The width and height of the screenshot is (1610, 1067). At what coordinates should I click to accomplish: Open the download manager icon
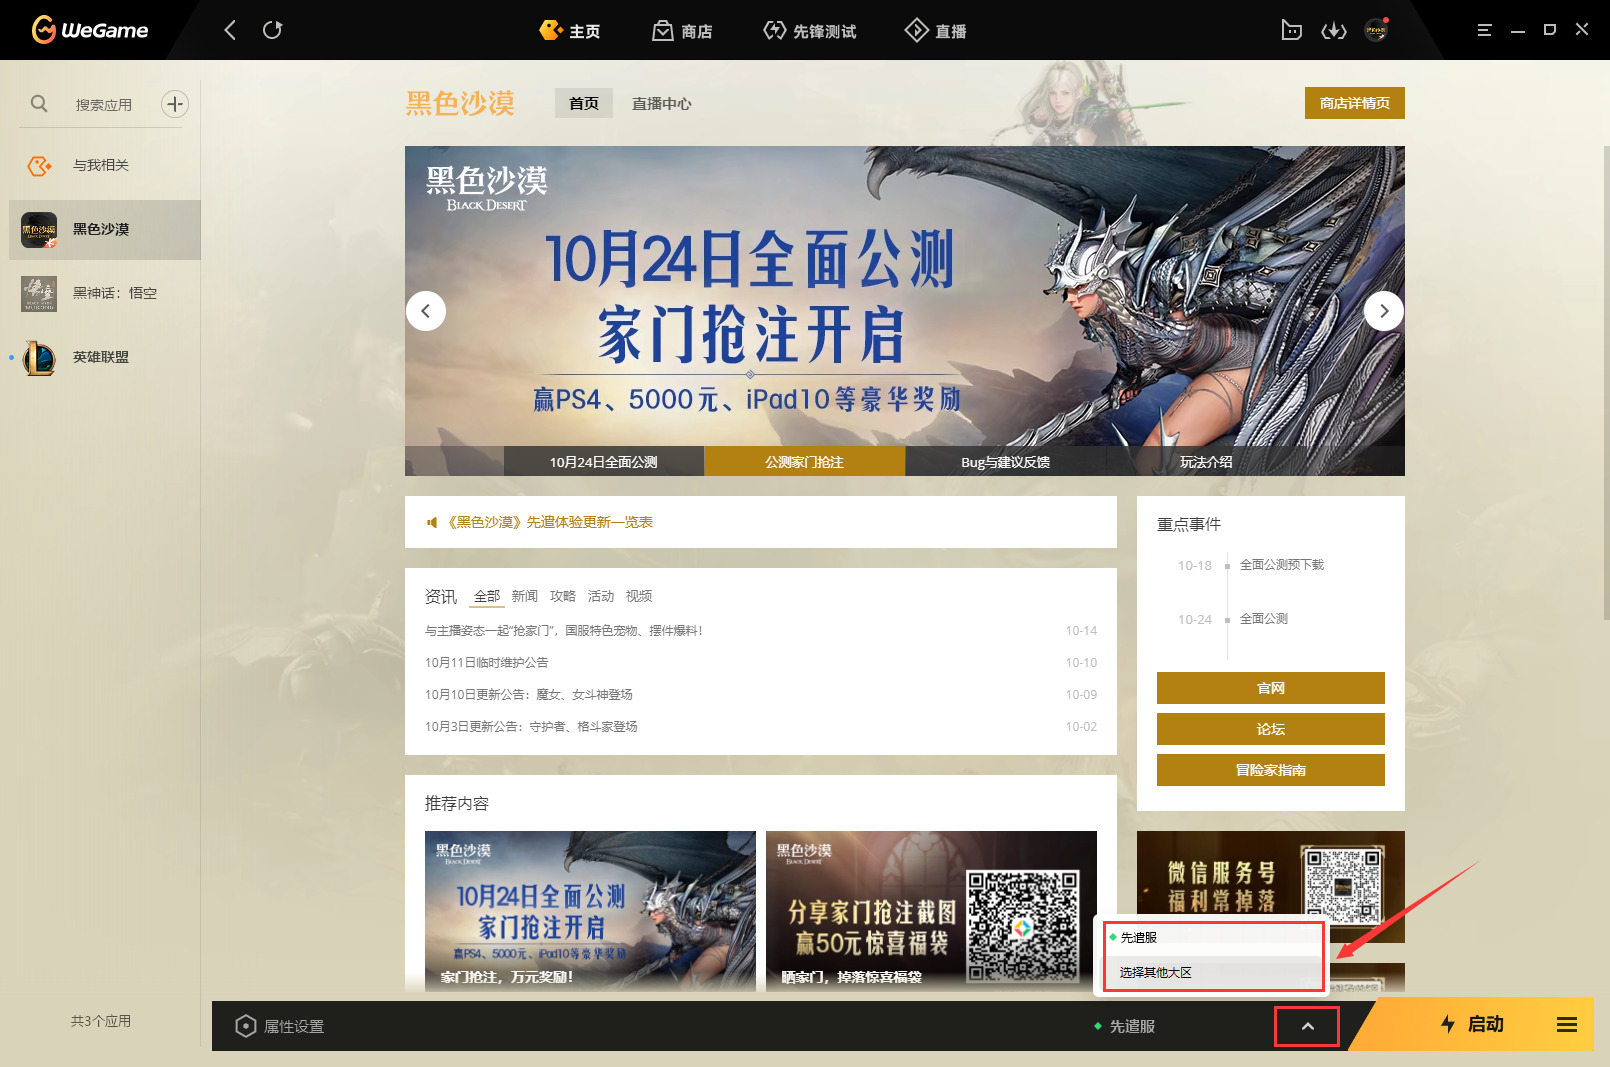pyautogui.click(x=1333, y=31)
